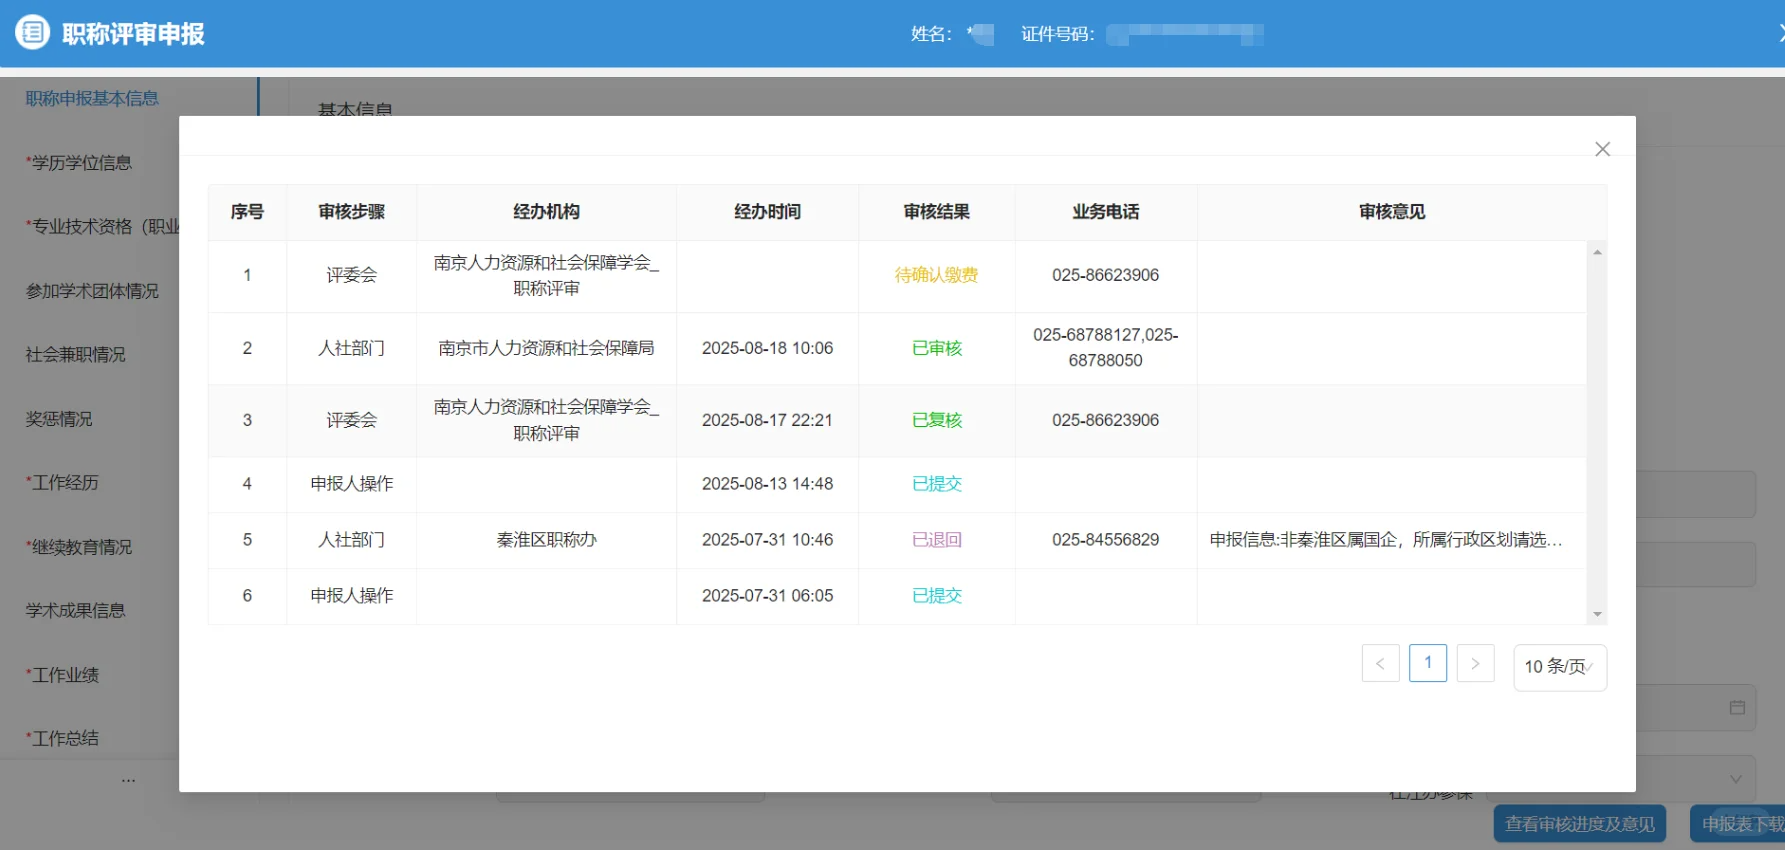Click the 审核结果 column header
This screenshot has width=1785, height=850.
click(x=936, y=212)
